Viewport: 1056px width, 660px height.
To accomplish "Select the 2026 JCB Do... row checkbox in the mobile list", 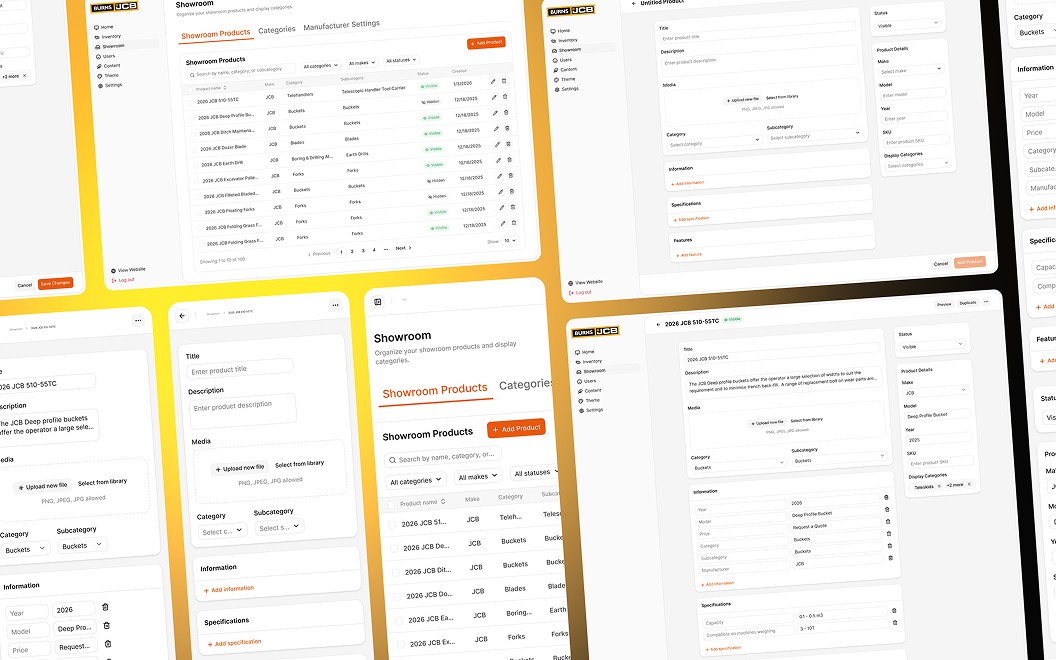I will 397,596.
